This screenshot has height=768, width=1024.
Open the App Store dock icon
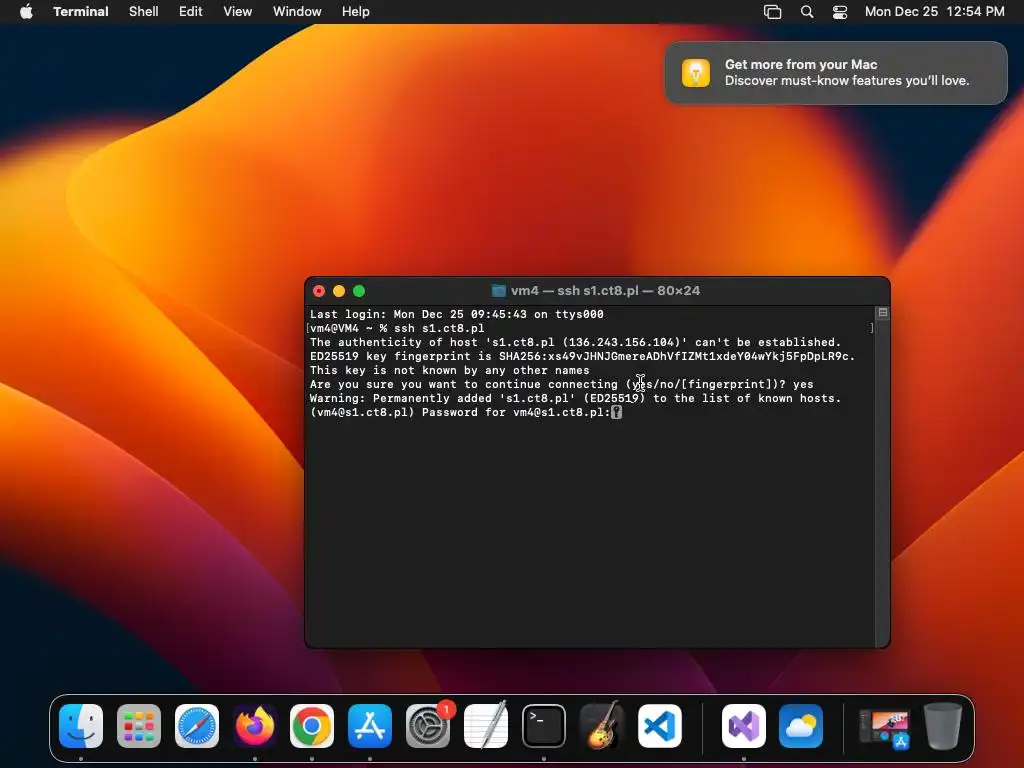coord(370,726)
